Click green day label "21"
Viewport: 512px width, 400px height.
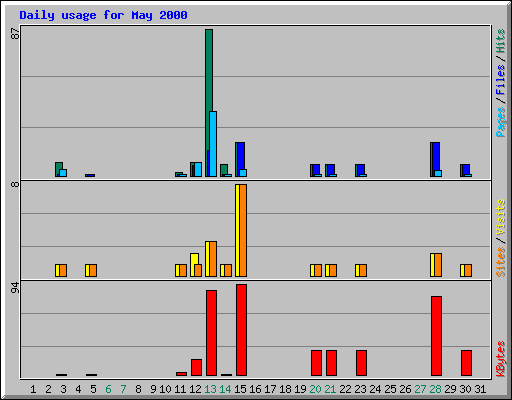click(330, 389)
